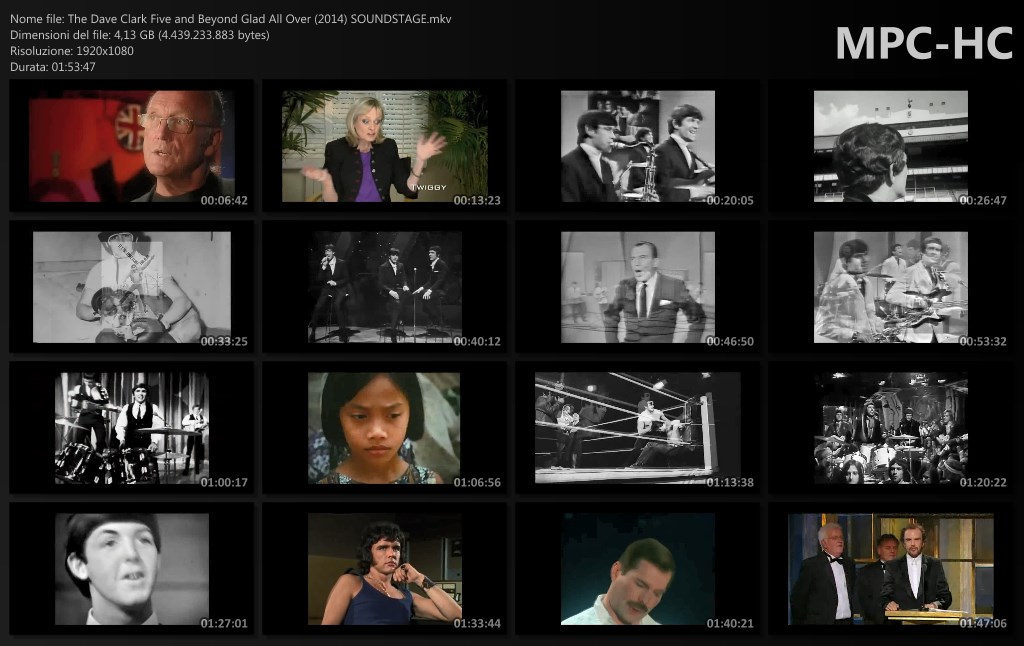Open the saxophone performance thumbnail at 00:20:05

(637, 146)
